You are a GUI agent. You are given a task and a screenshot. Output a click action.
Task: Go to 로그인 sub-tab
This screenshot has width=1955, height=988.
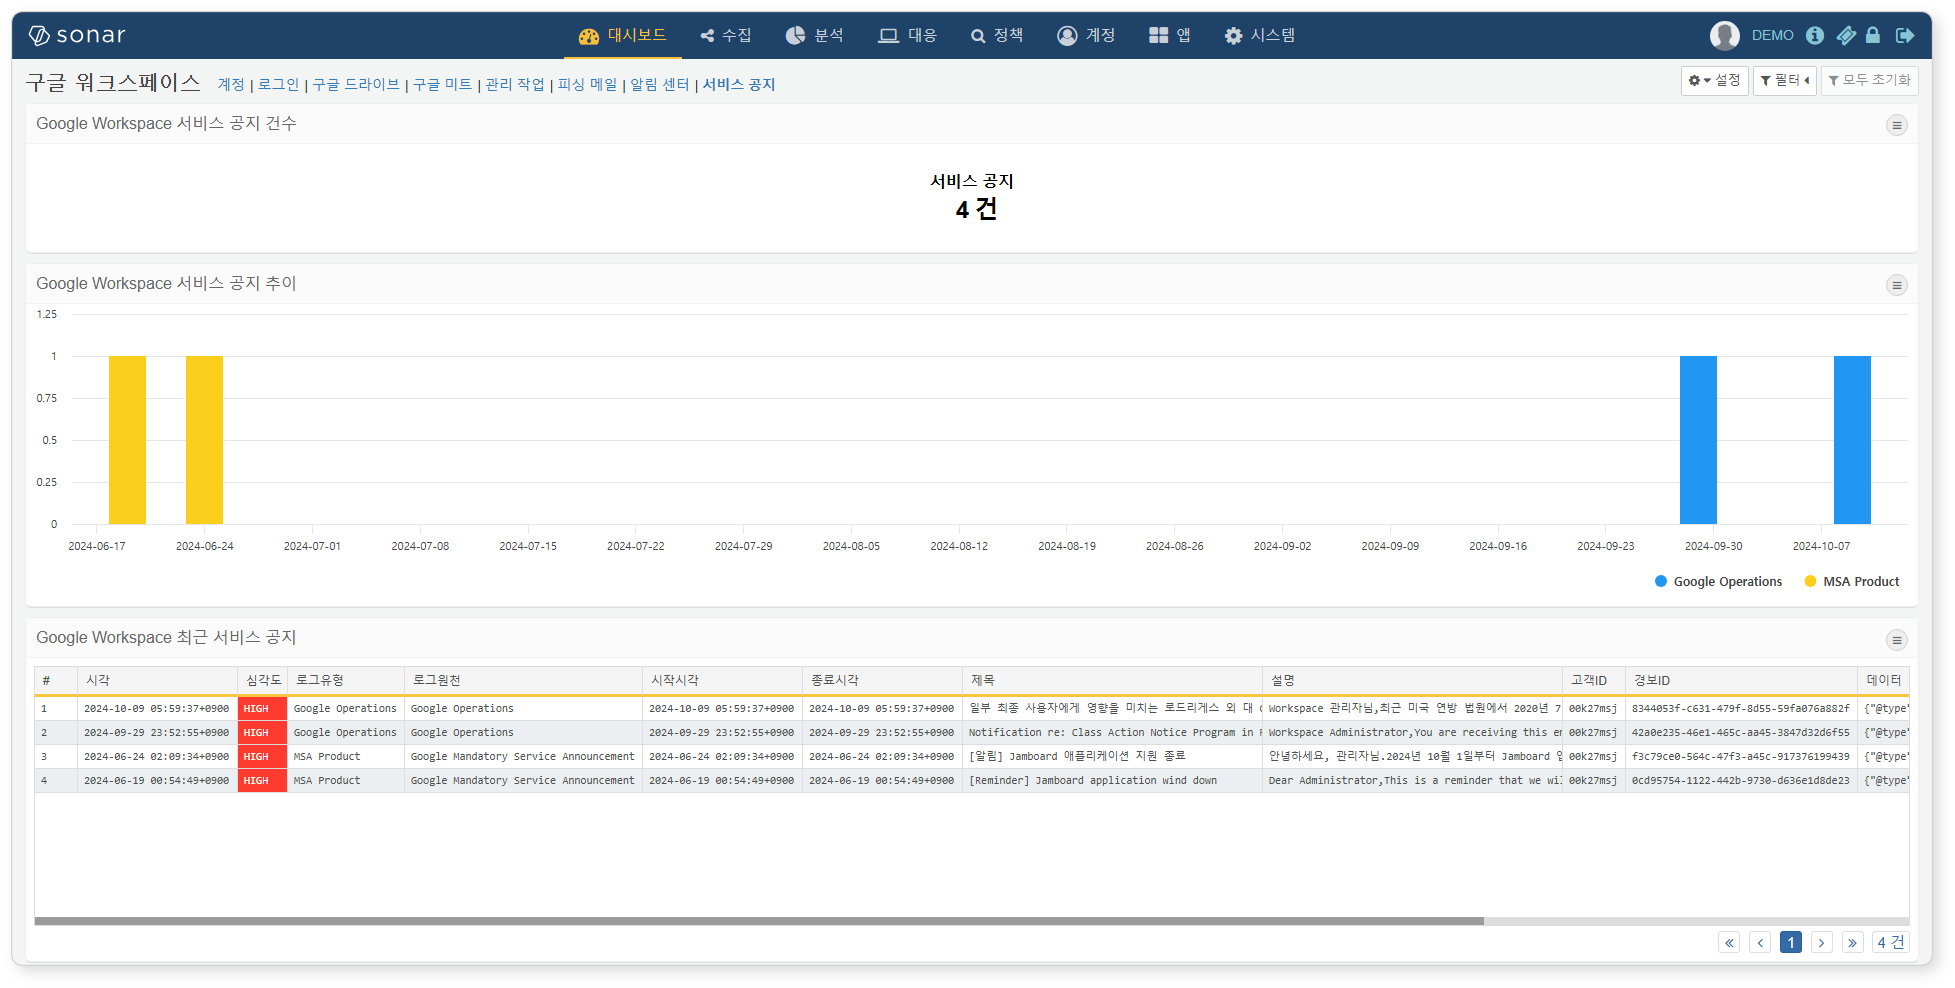pos(278,84)
